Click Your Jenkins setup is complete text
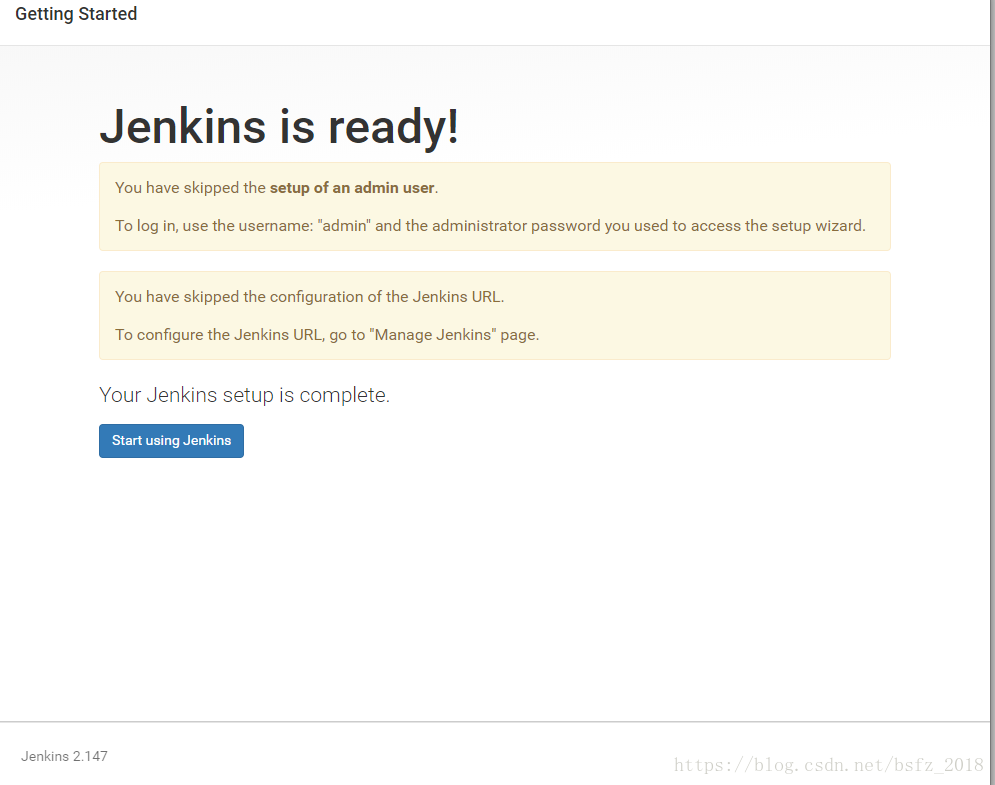 244,395
